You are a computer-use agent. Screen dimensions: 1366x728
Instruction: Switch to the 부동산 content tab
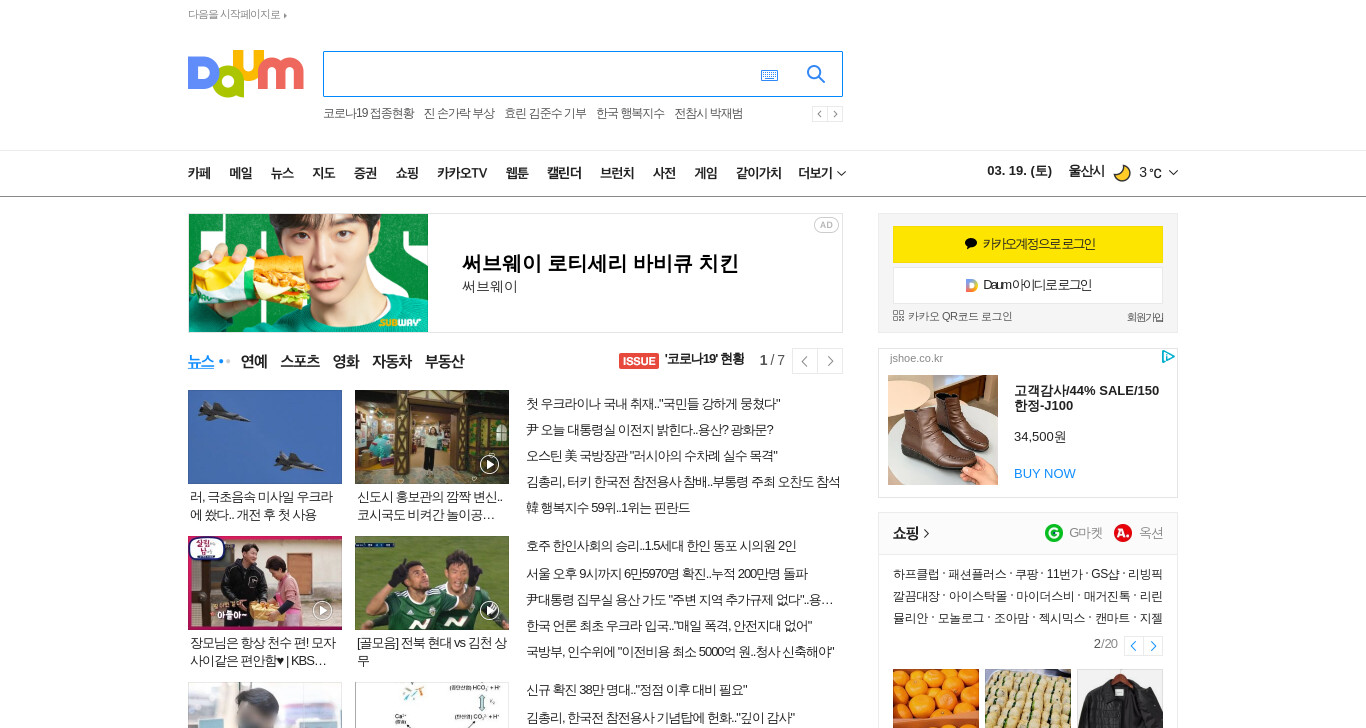tap(444, 361)
